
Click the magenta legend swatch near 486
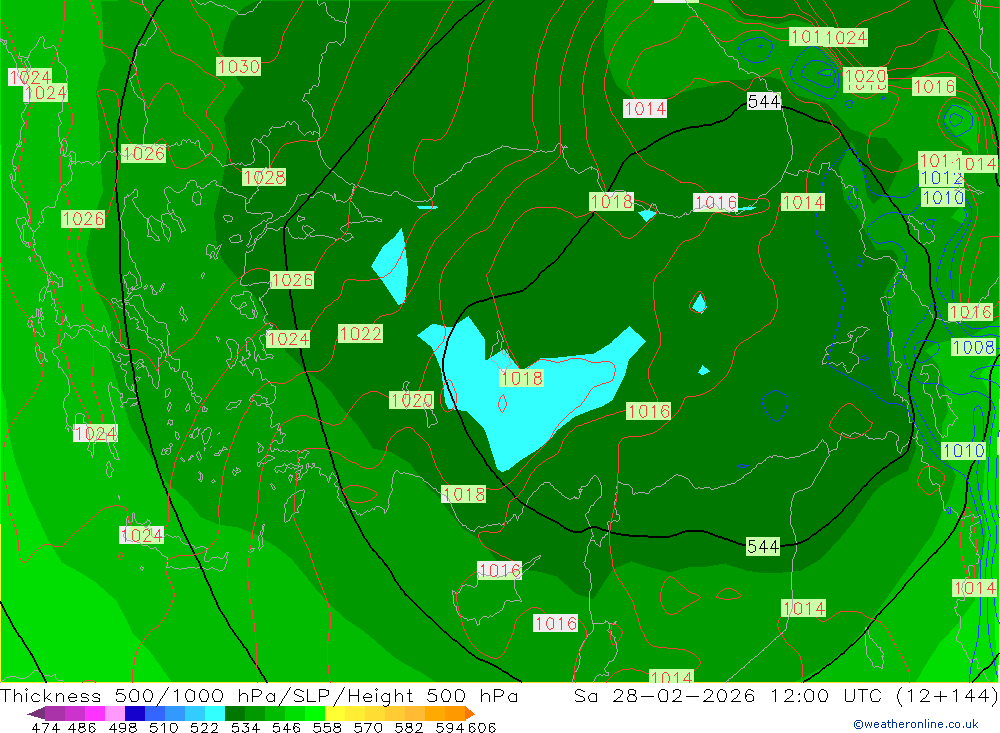(x=95, y=713)
